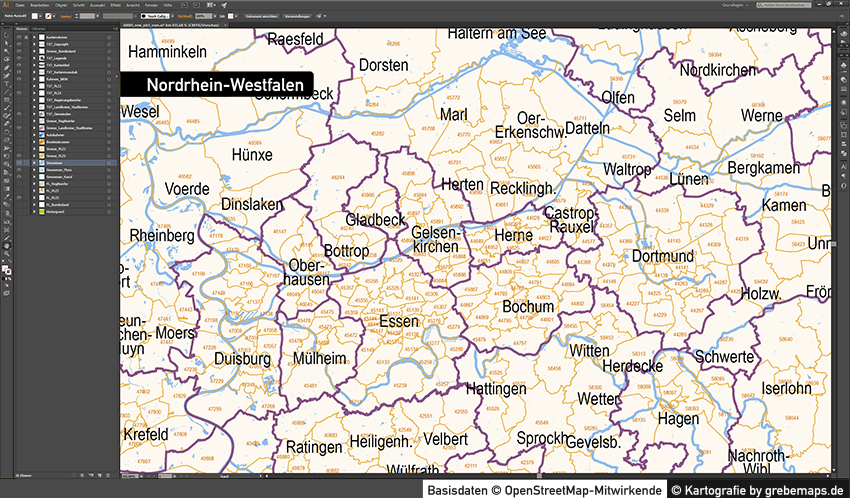Toggle visibility of the Gewasser layer
Viewport: 850px width, 498px height.
[x=18, y=162]
